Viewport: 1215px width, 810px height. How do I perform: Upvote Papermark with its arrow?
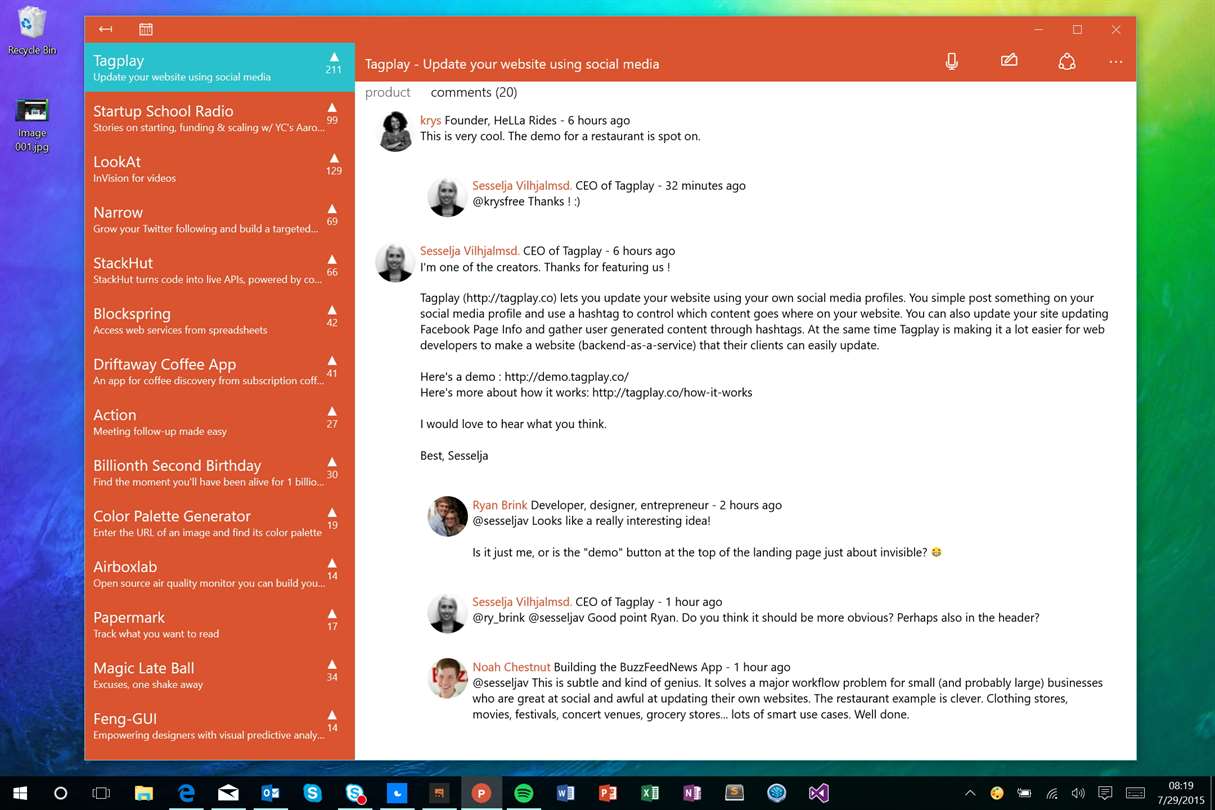333,614
